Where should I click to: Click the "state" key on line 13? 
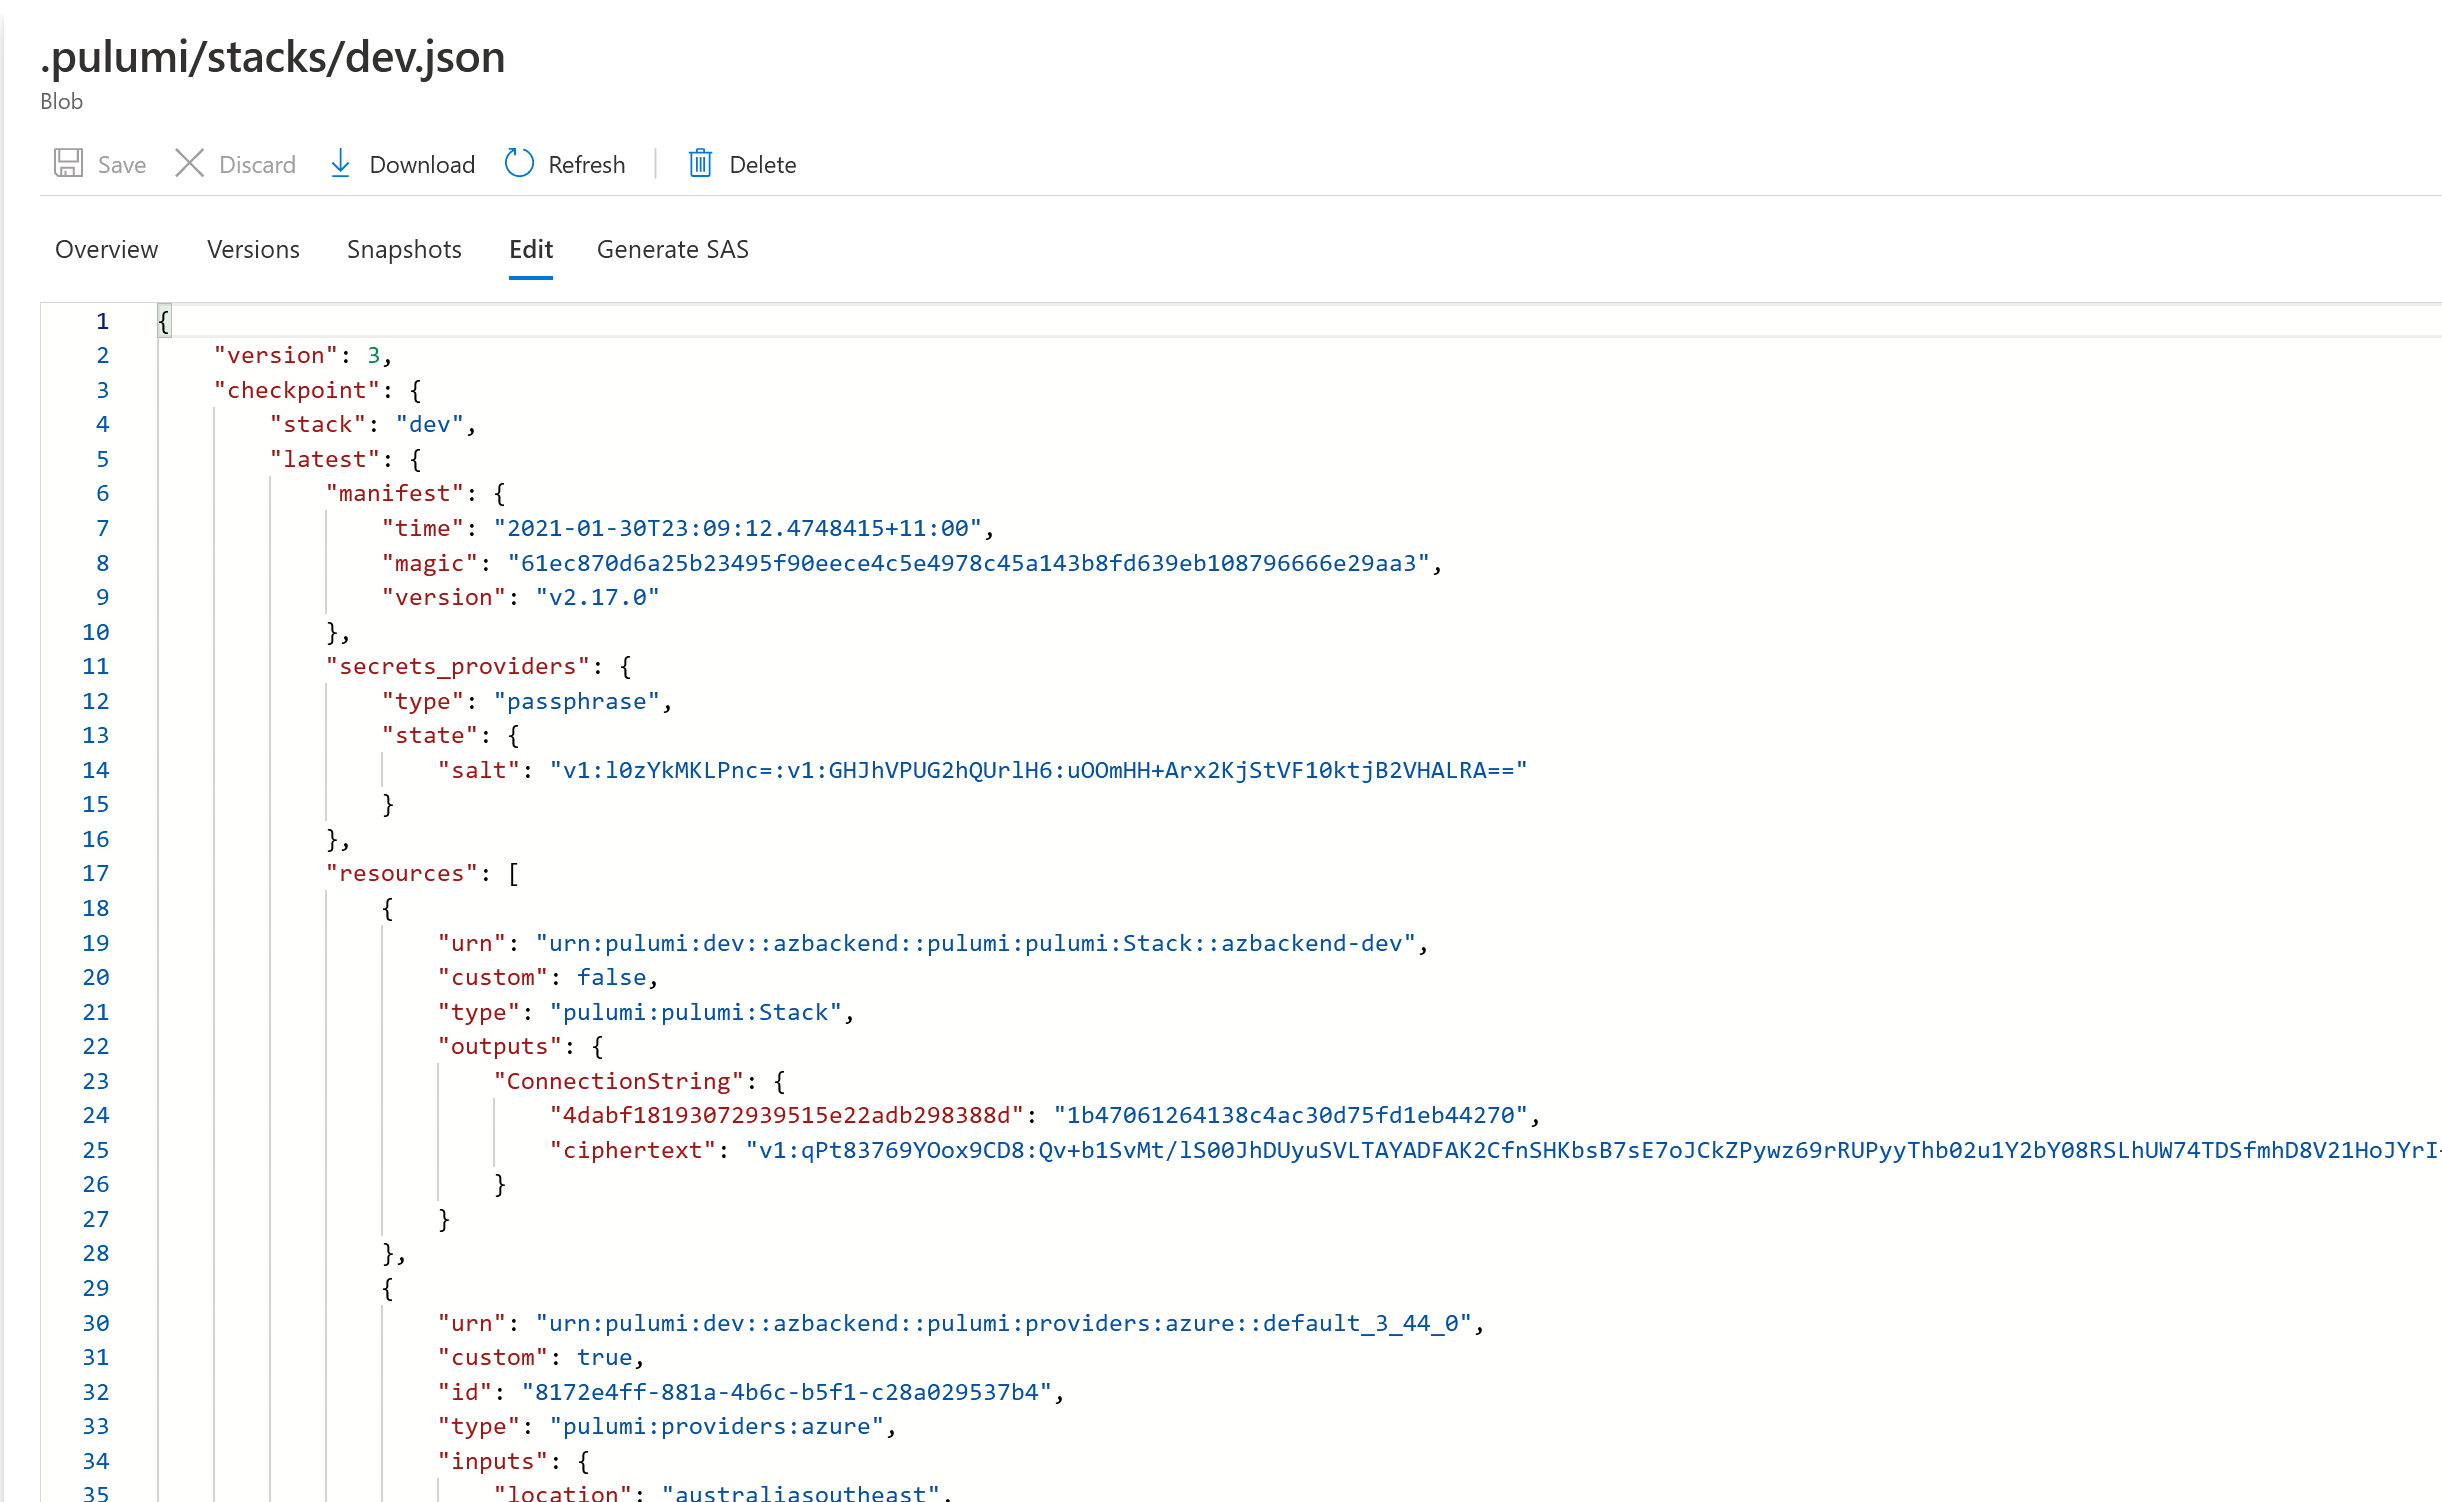pos(430,735)
